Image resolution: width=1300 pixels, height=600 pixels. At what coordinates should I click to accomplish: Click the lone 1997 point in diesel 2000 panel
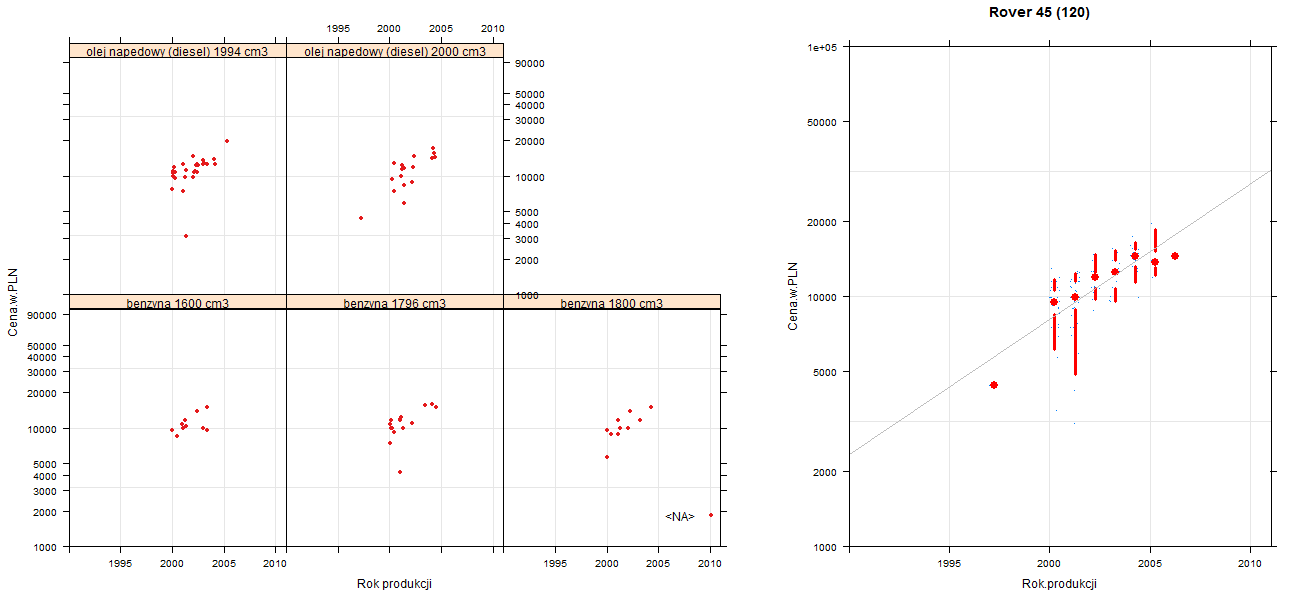361,218
